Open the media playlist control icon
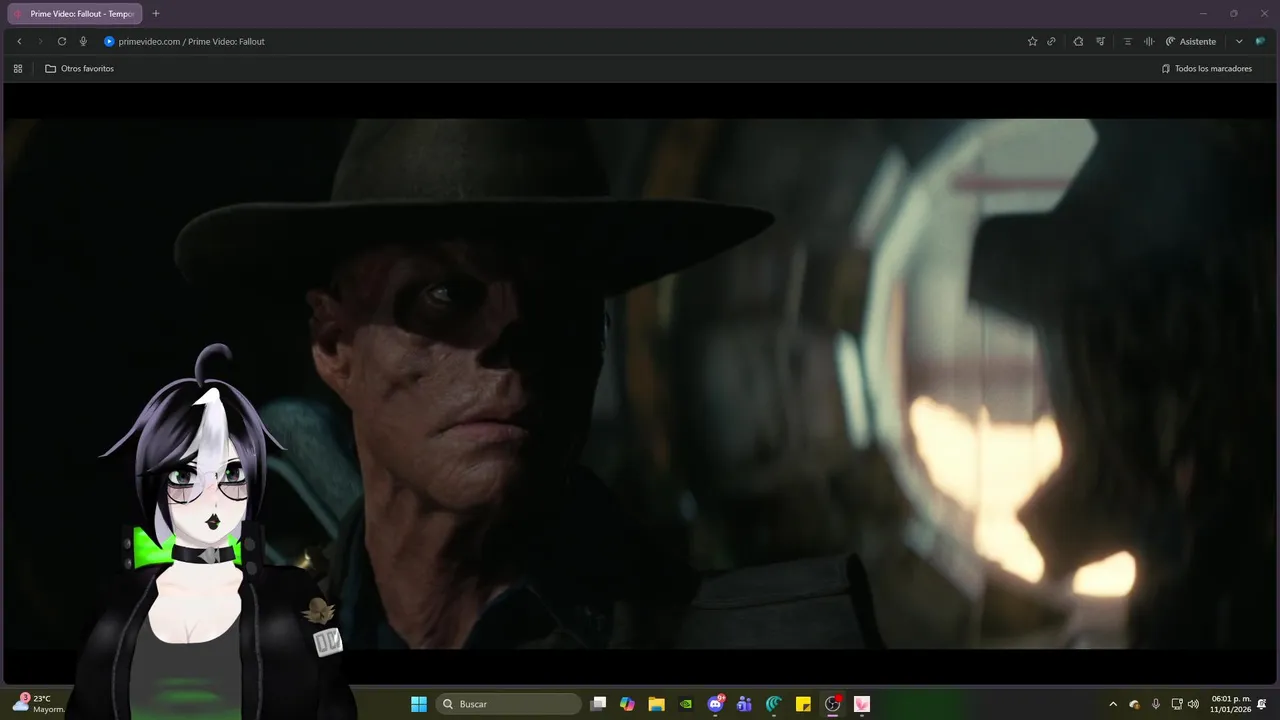 pyautogui.click(x=1101, y=41)
